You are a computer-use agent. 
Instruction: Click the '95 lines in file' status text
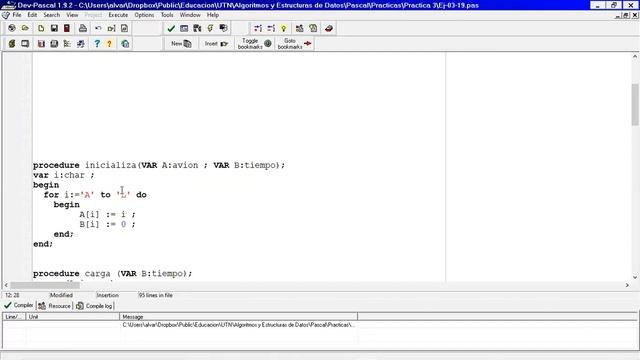[155, 295]
